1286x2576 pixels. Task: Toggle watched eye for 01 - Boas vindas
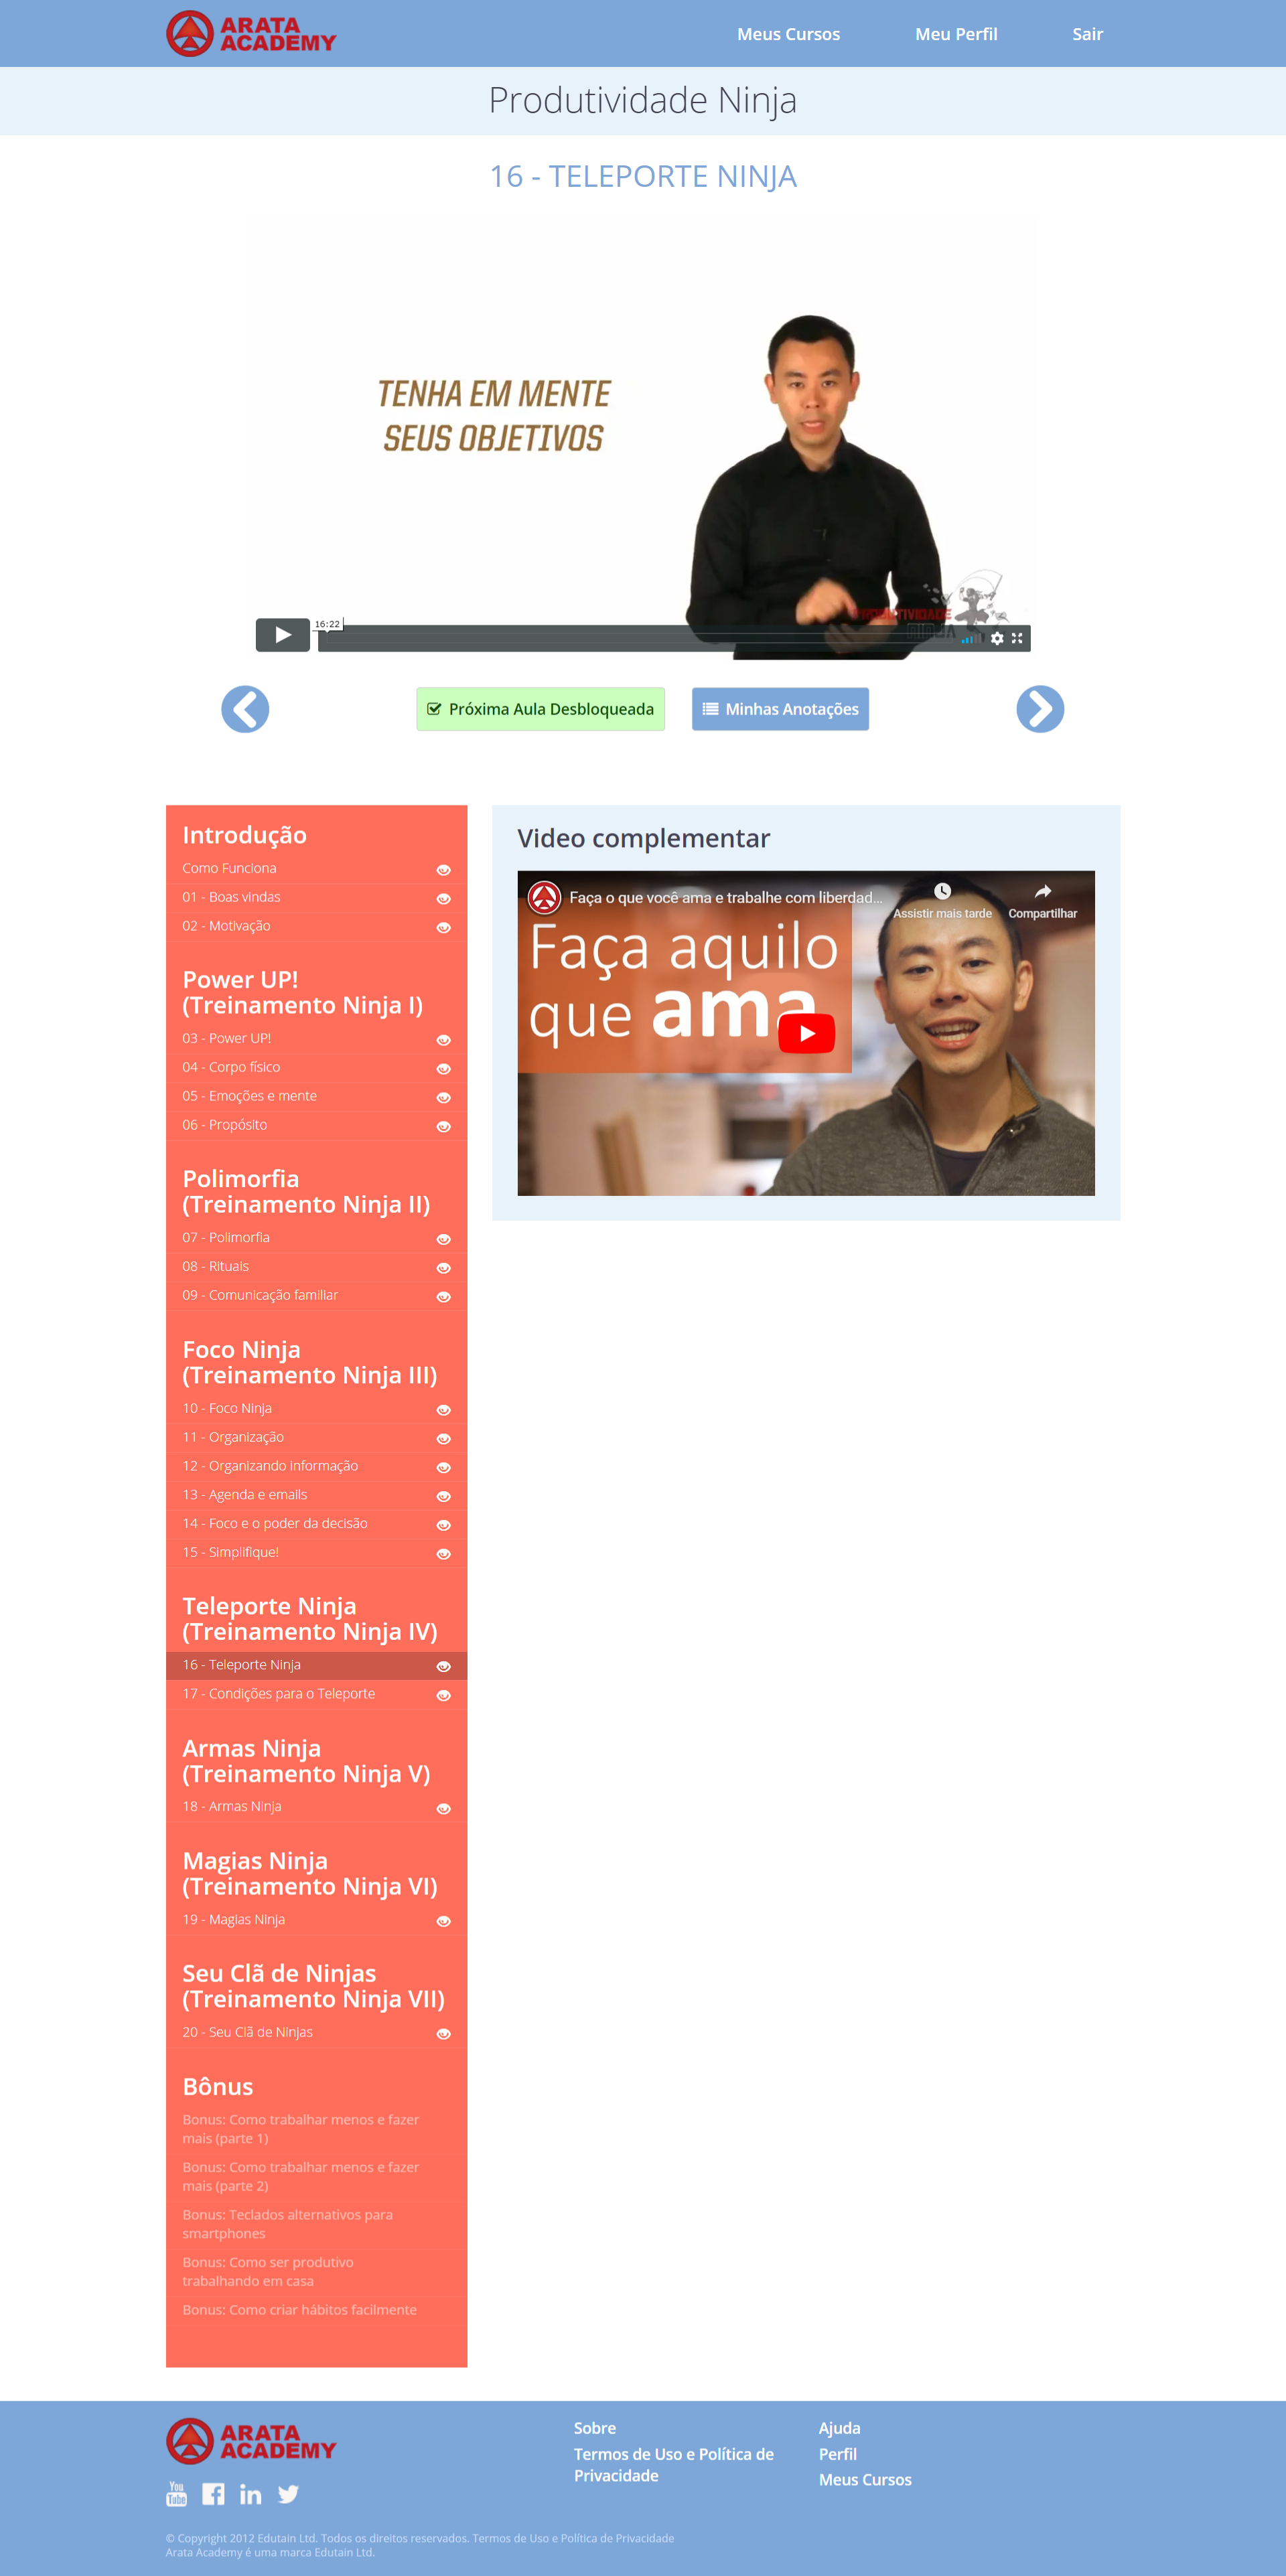[443, 899]
